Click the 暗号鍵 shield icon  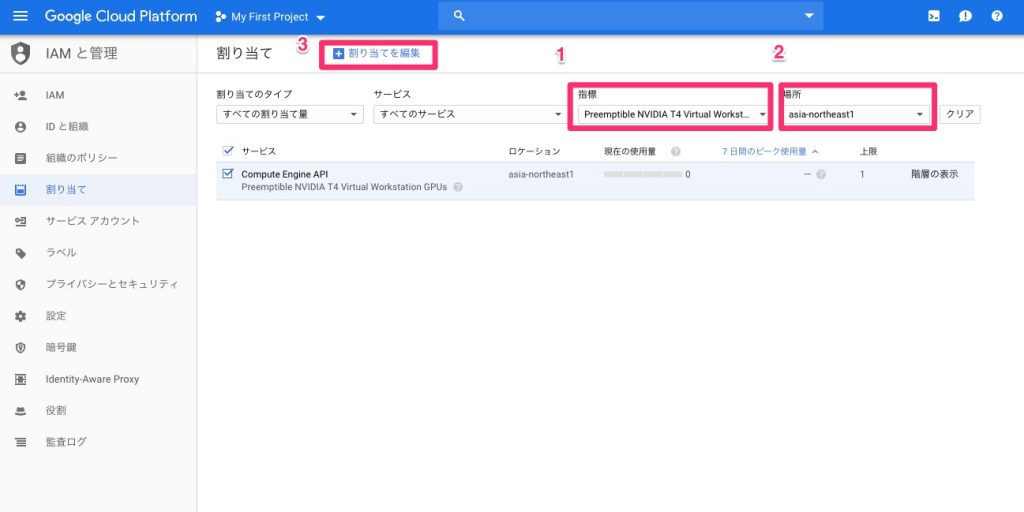20,347
